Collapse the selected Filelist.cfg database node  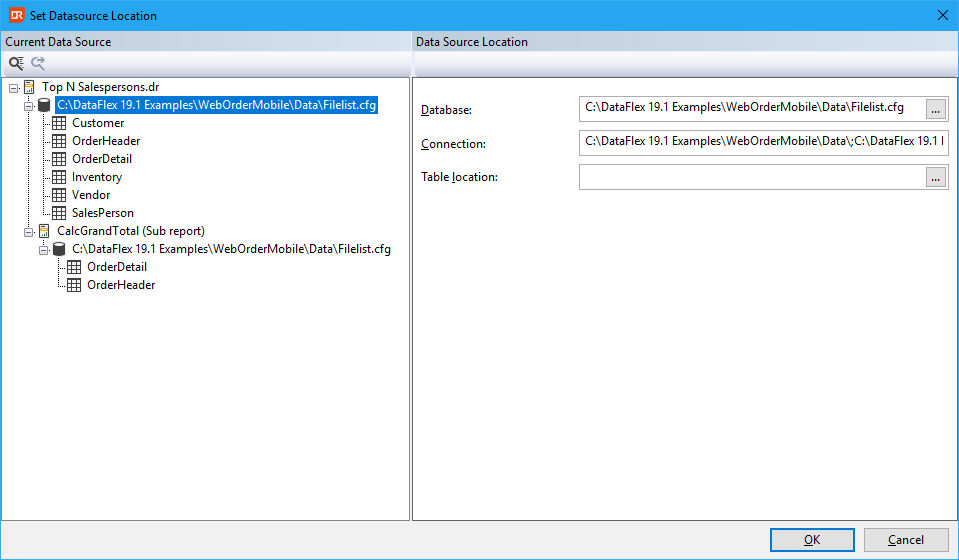[x=29, y=106]
